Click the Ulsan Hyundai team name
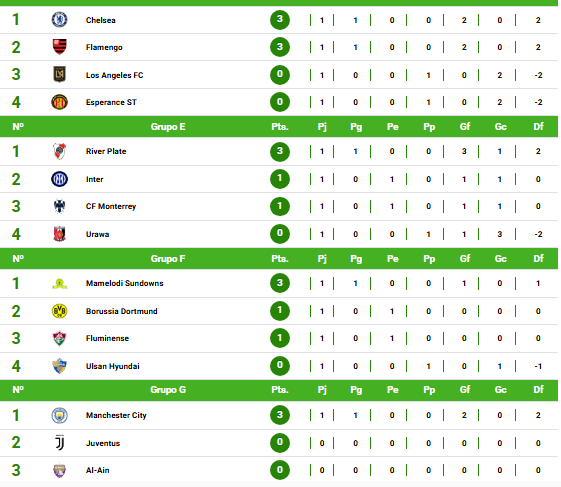 (x=113, y=366)
